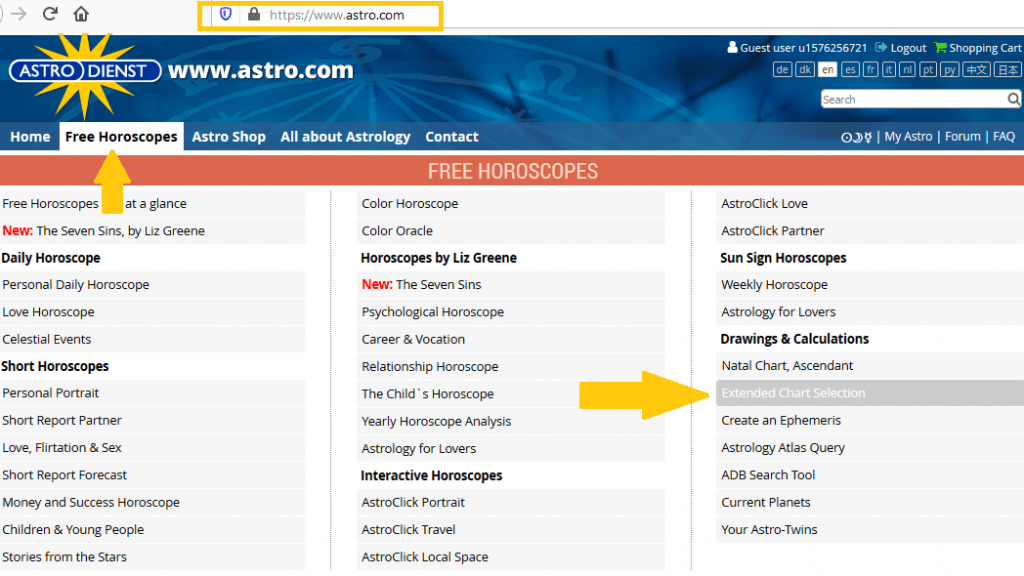Focus the site Search field

tap(913, 99)
